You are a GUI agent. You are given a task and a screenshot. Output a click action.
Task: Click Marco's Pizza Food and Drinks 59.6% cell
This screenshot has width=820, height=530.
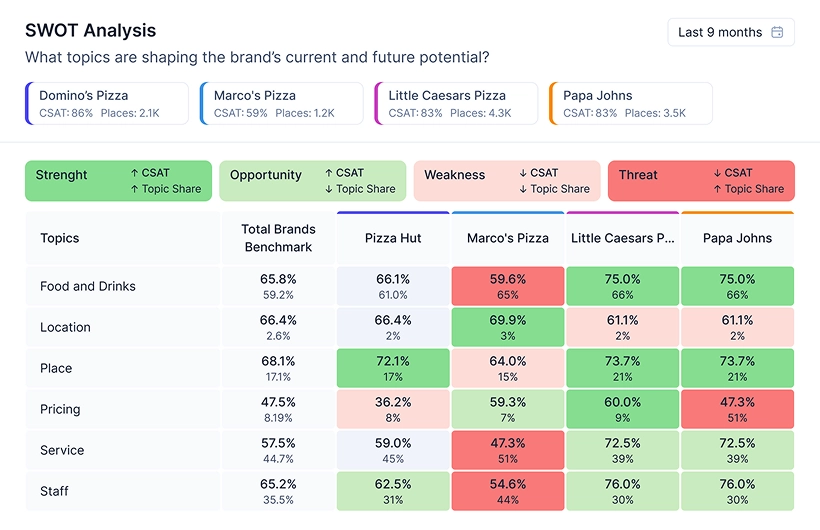click(x=508, y=287)
